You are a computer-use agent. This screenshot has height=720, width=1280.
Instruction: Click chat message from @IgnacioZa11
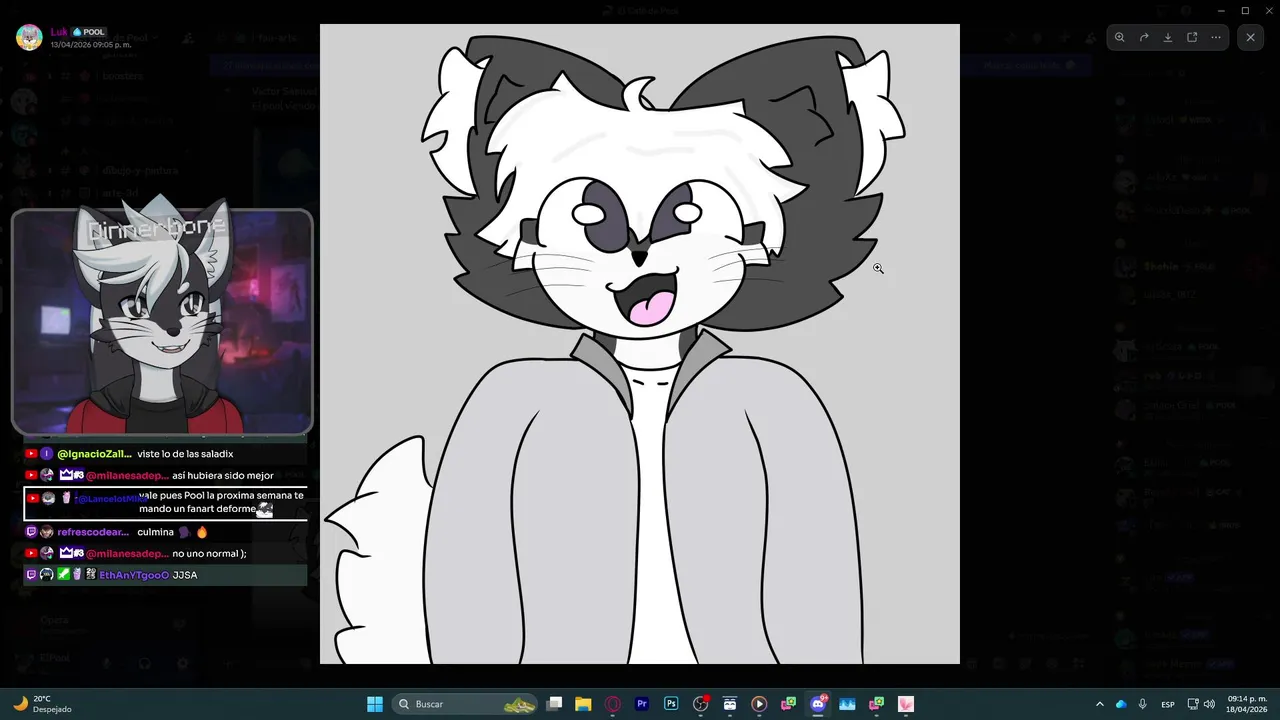point(165,454)
